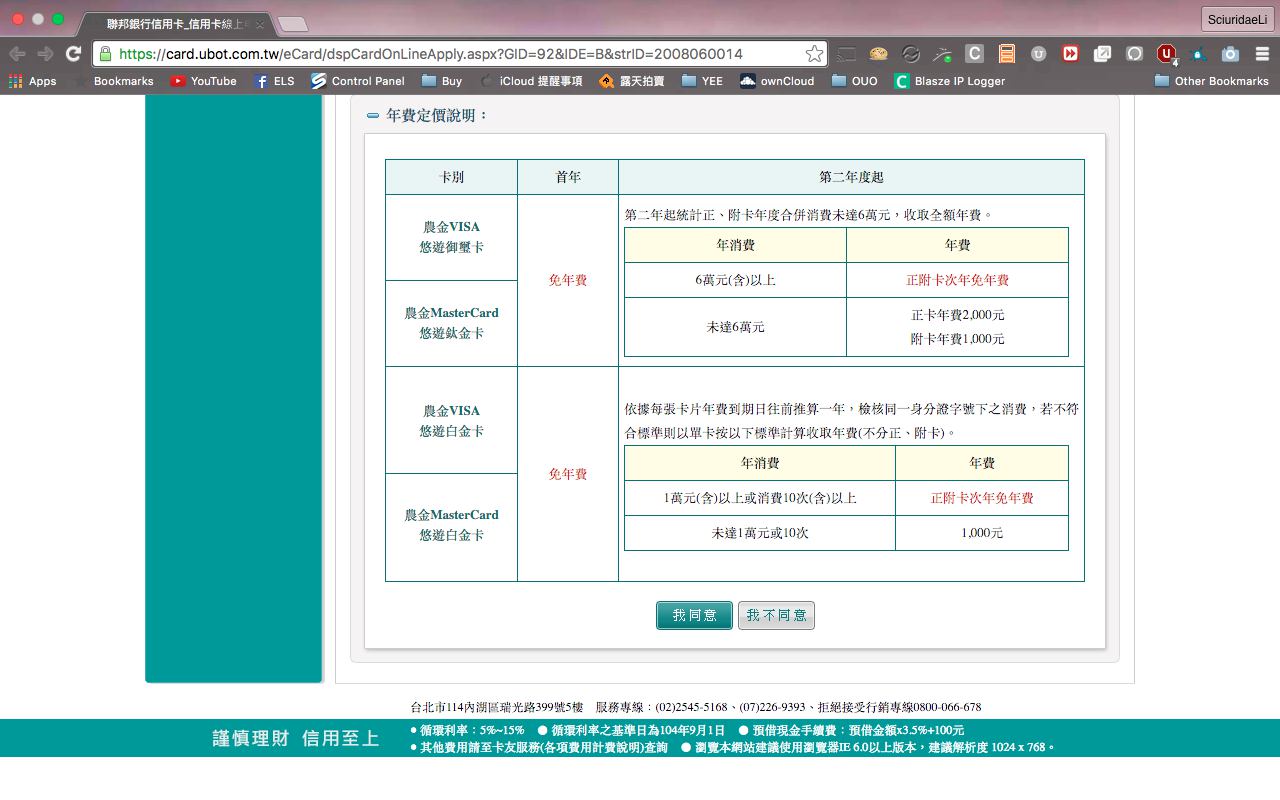Click the orange drawer cabinet extension icon

click(x=1007, y=54)
